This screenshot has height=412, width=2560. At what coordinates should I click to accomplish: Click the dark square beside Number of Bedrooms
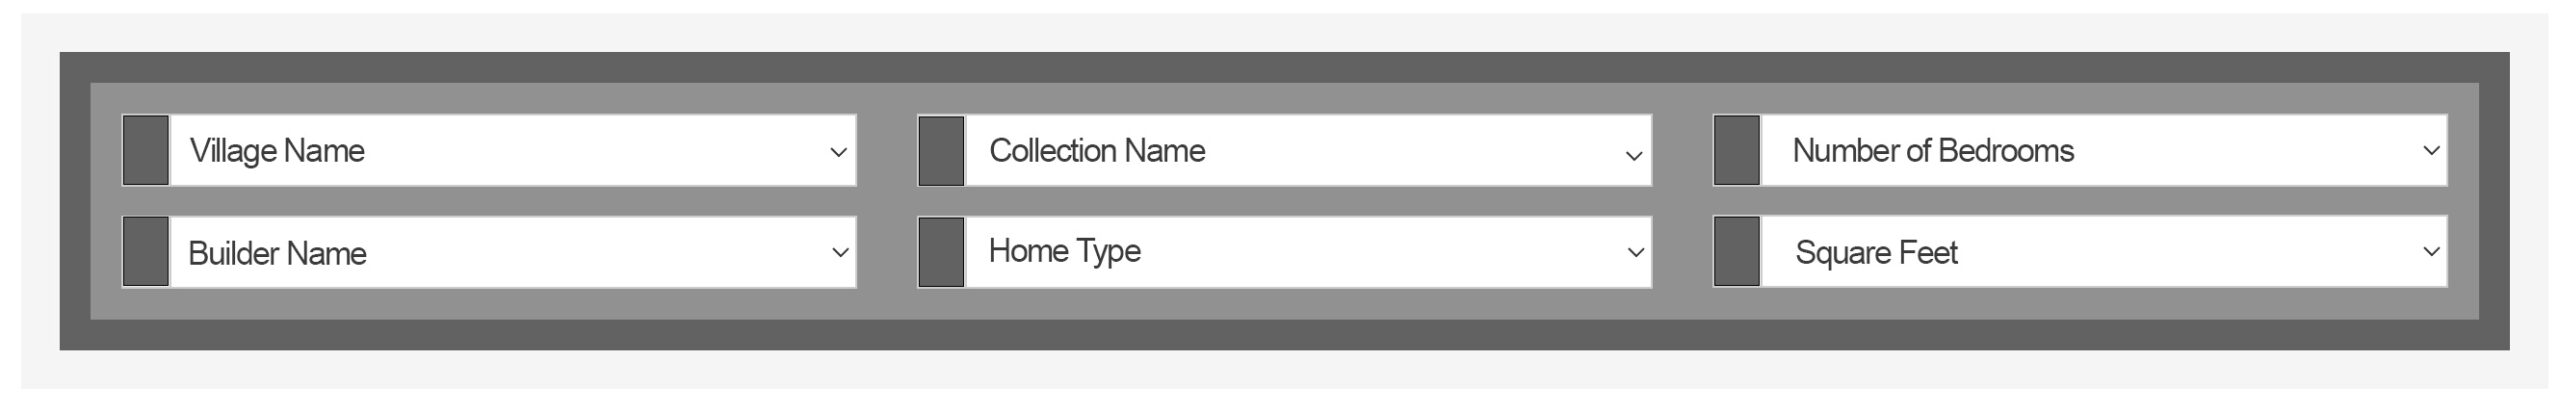tap(1736, 150)
